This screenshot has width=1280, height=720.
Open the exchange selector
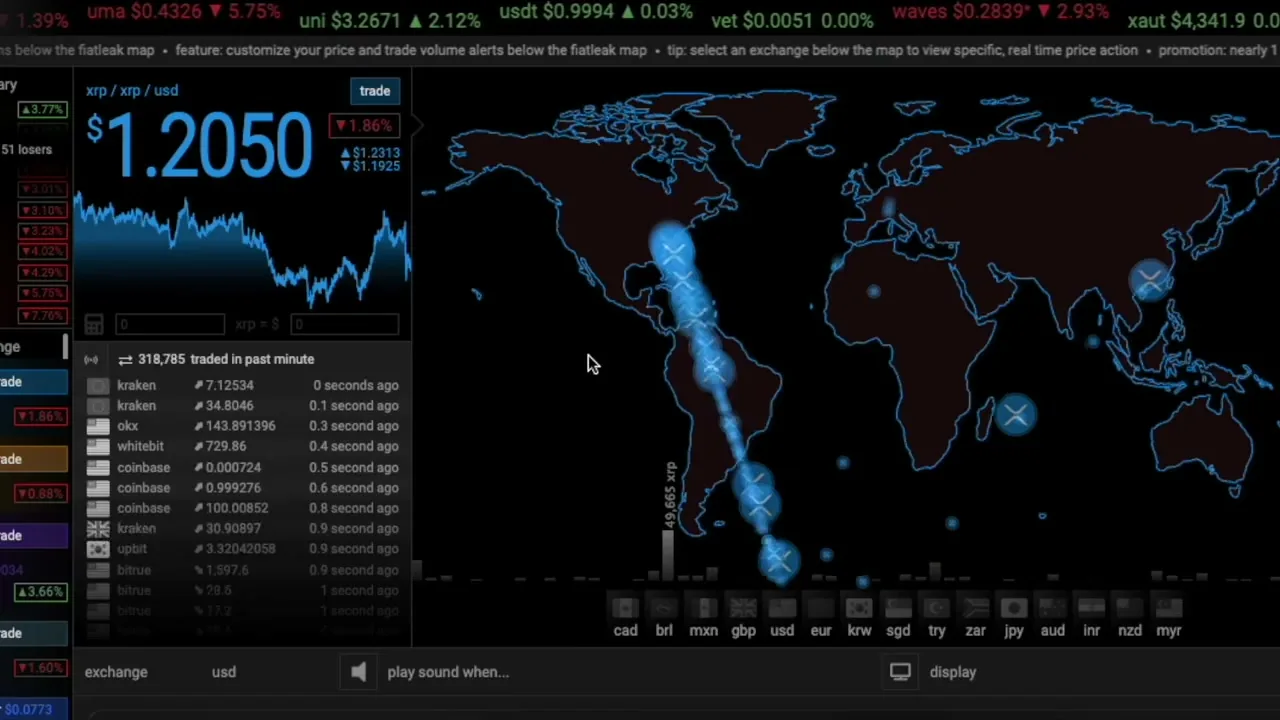[116, 672]
